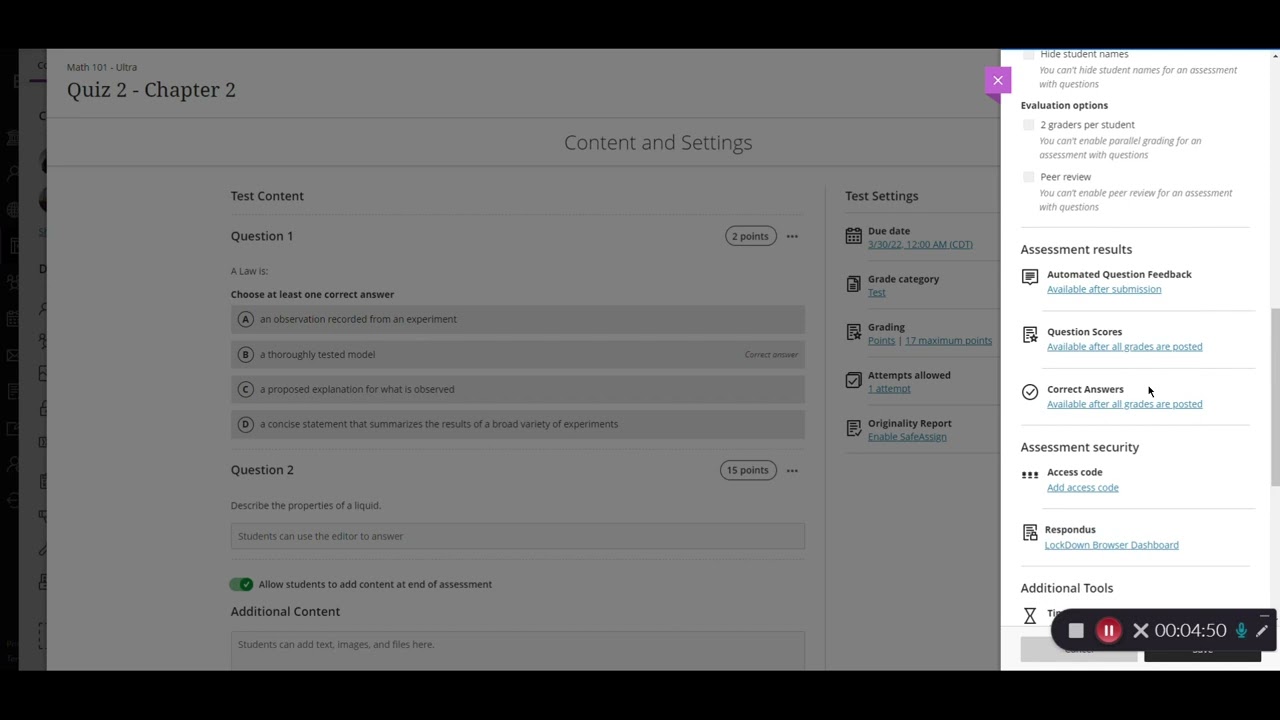Select 'a concise statement that summarizes' answer
The height and width of the screenshot is (720, 1280).
click(517, 424)
